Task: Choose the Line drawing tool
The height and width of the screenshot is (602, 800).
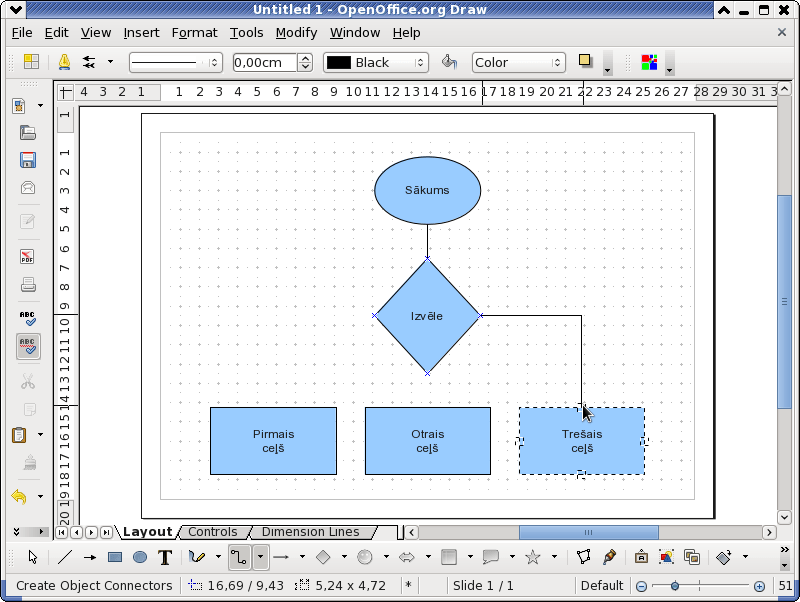Action: point(65,557)
